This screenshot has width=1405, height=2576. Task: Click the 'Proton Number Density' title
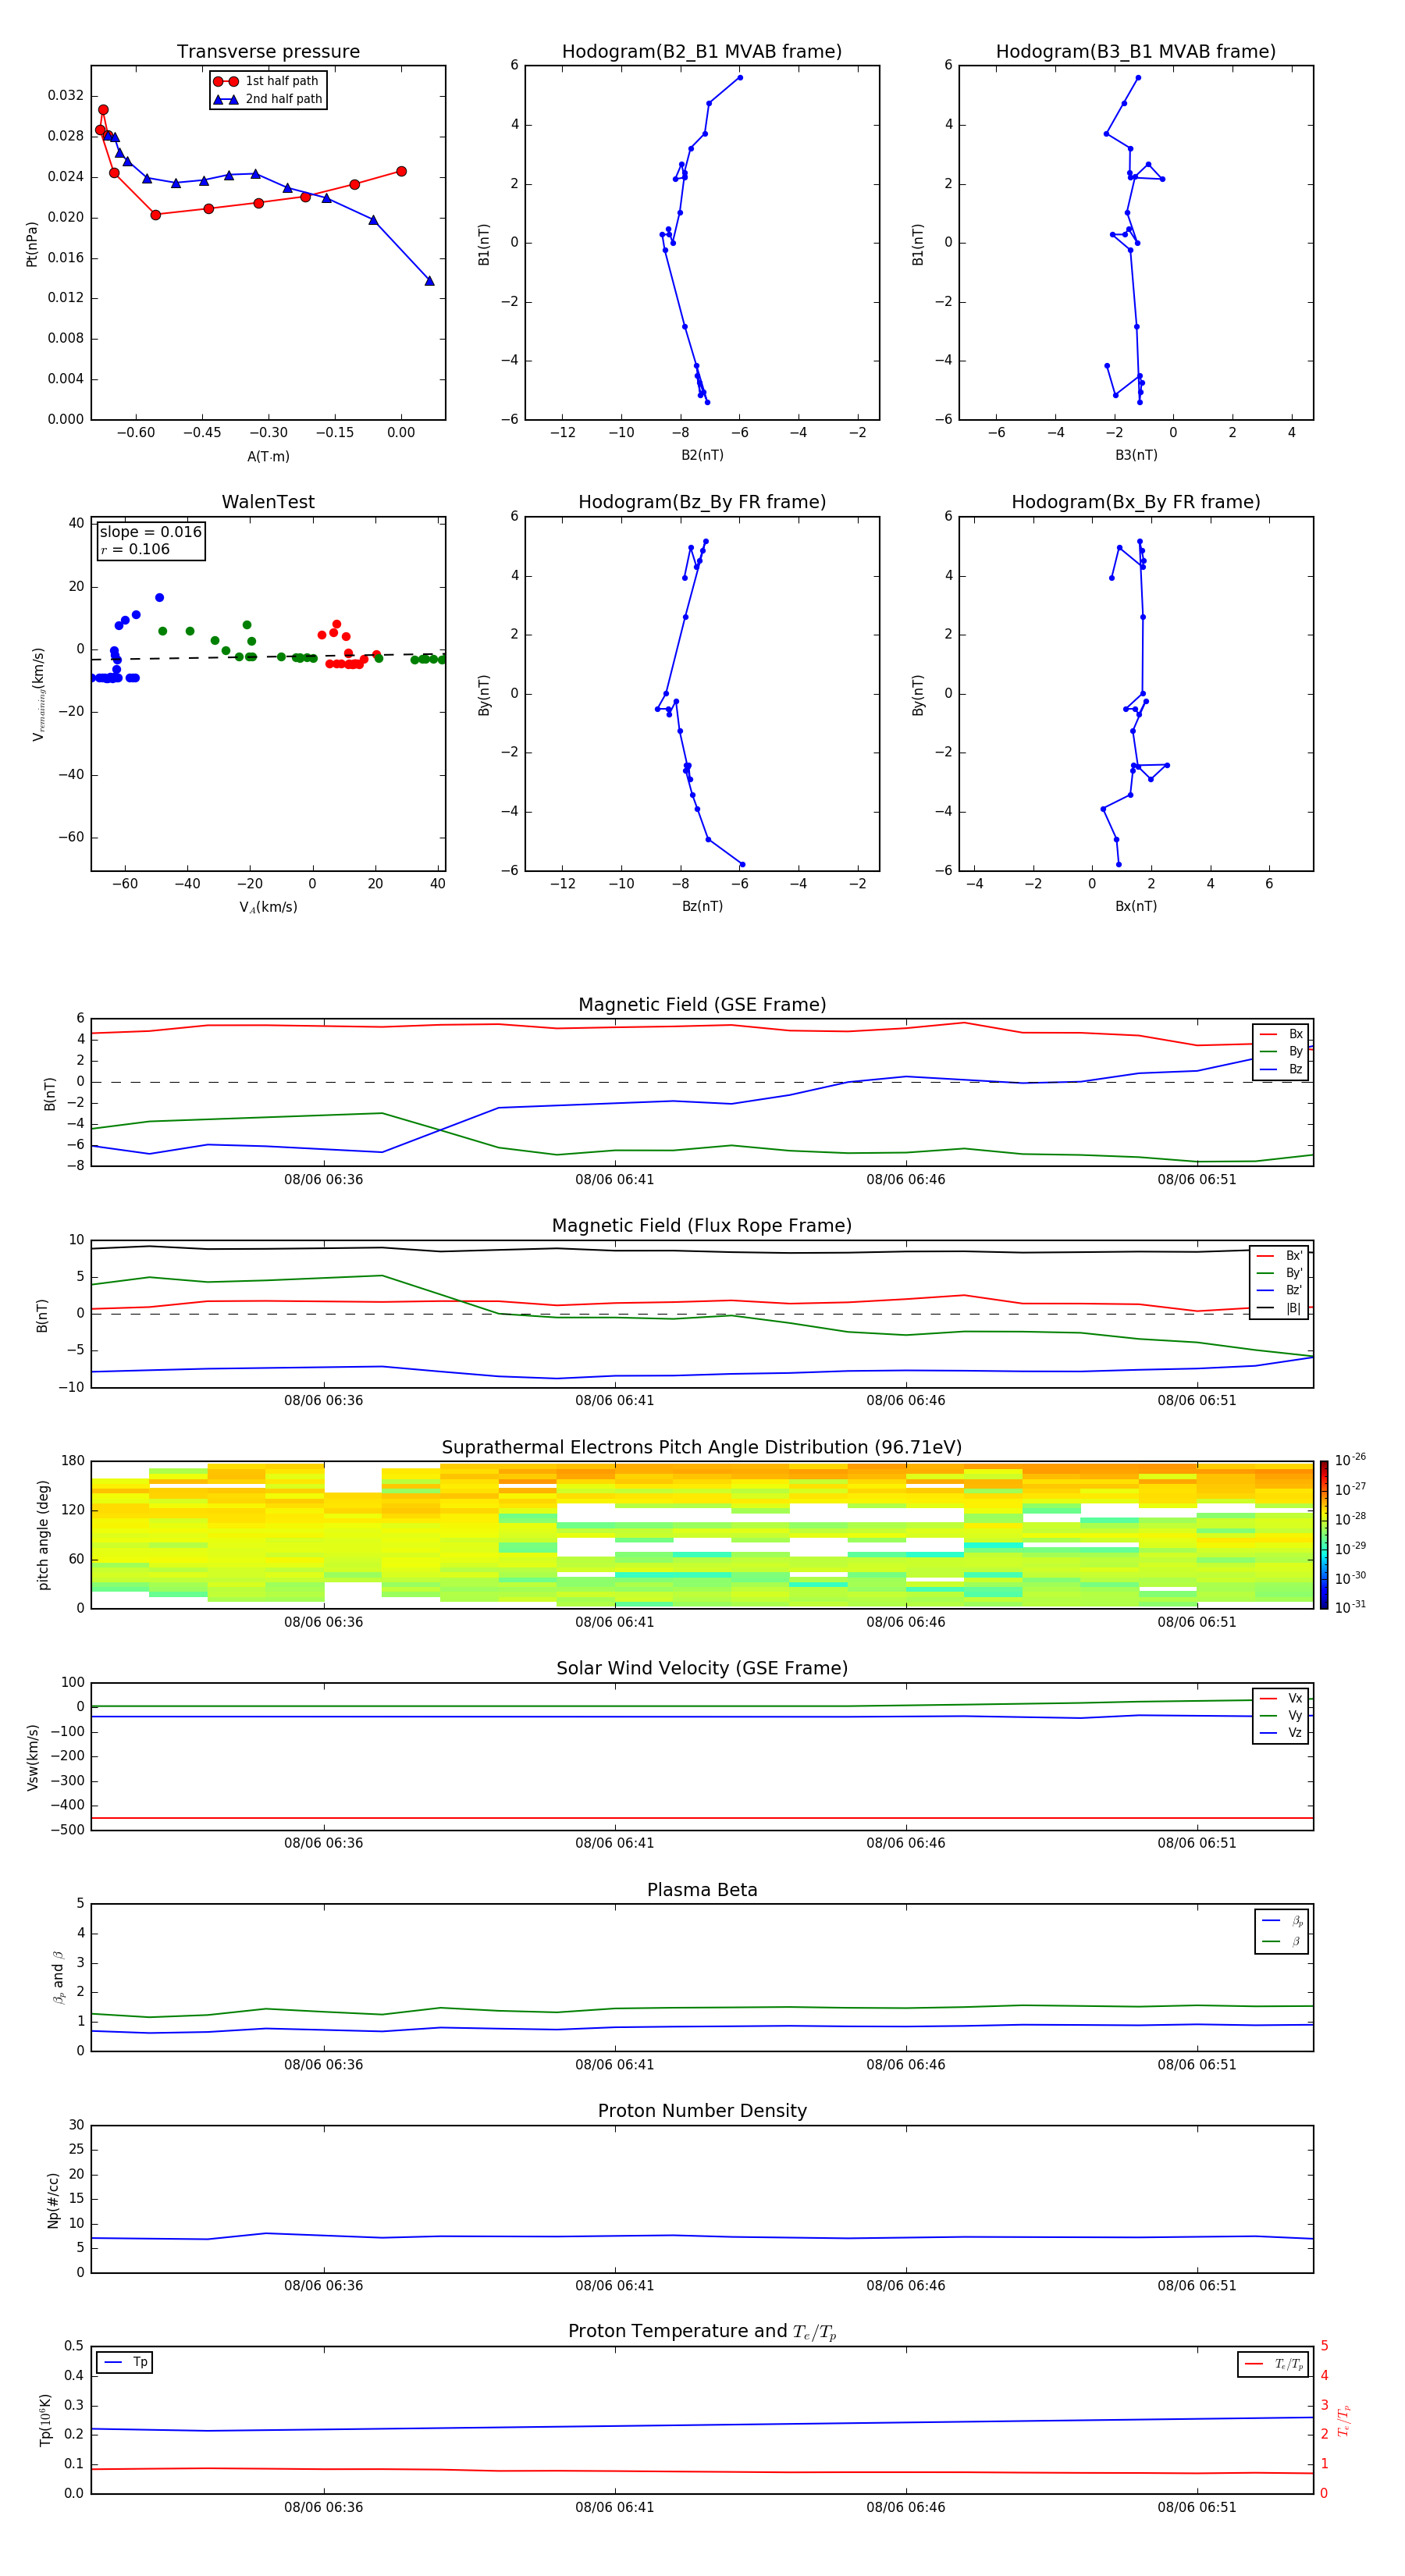click(702, 2111)
